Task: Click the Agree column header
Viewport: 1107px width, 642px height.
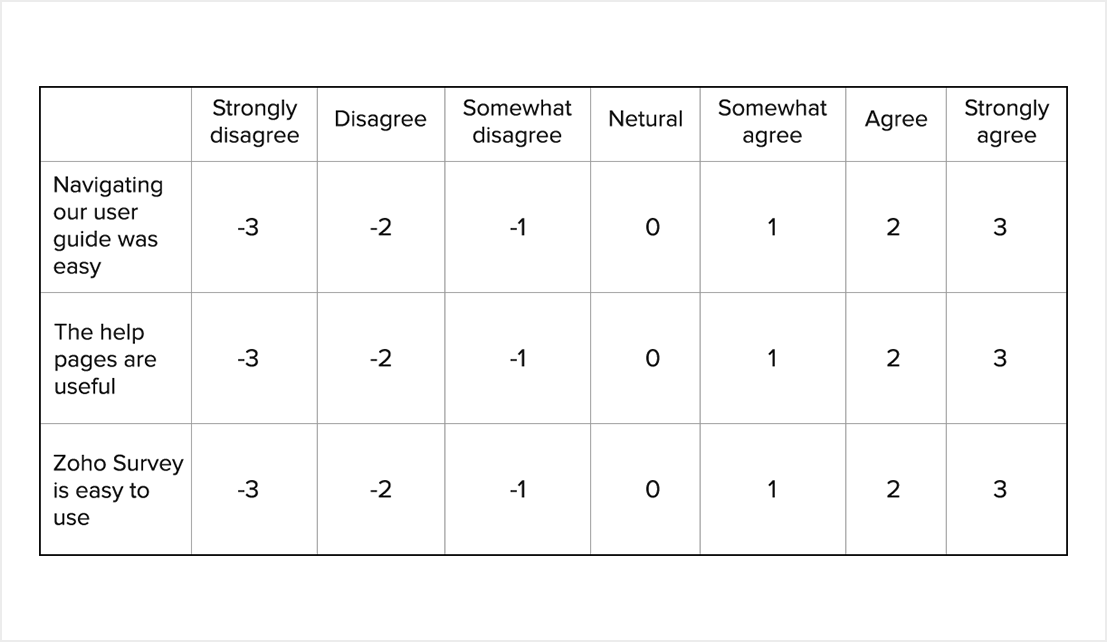Action: click(896, 119)
